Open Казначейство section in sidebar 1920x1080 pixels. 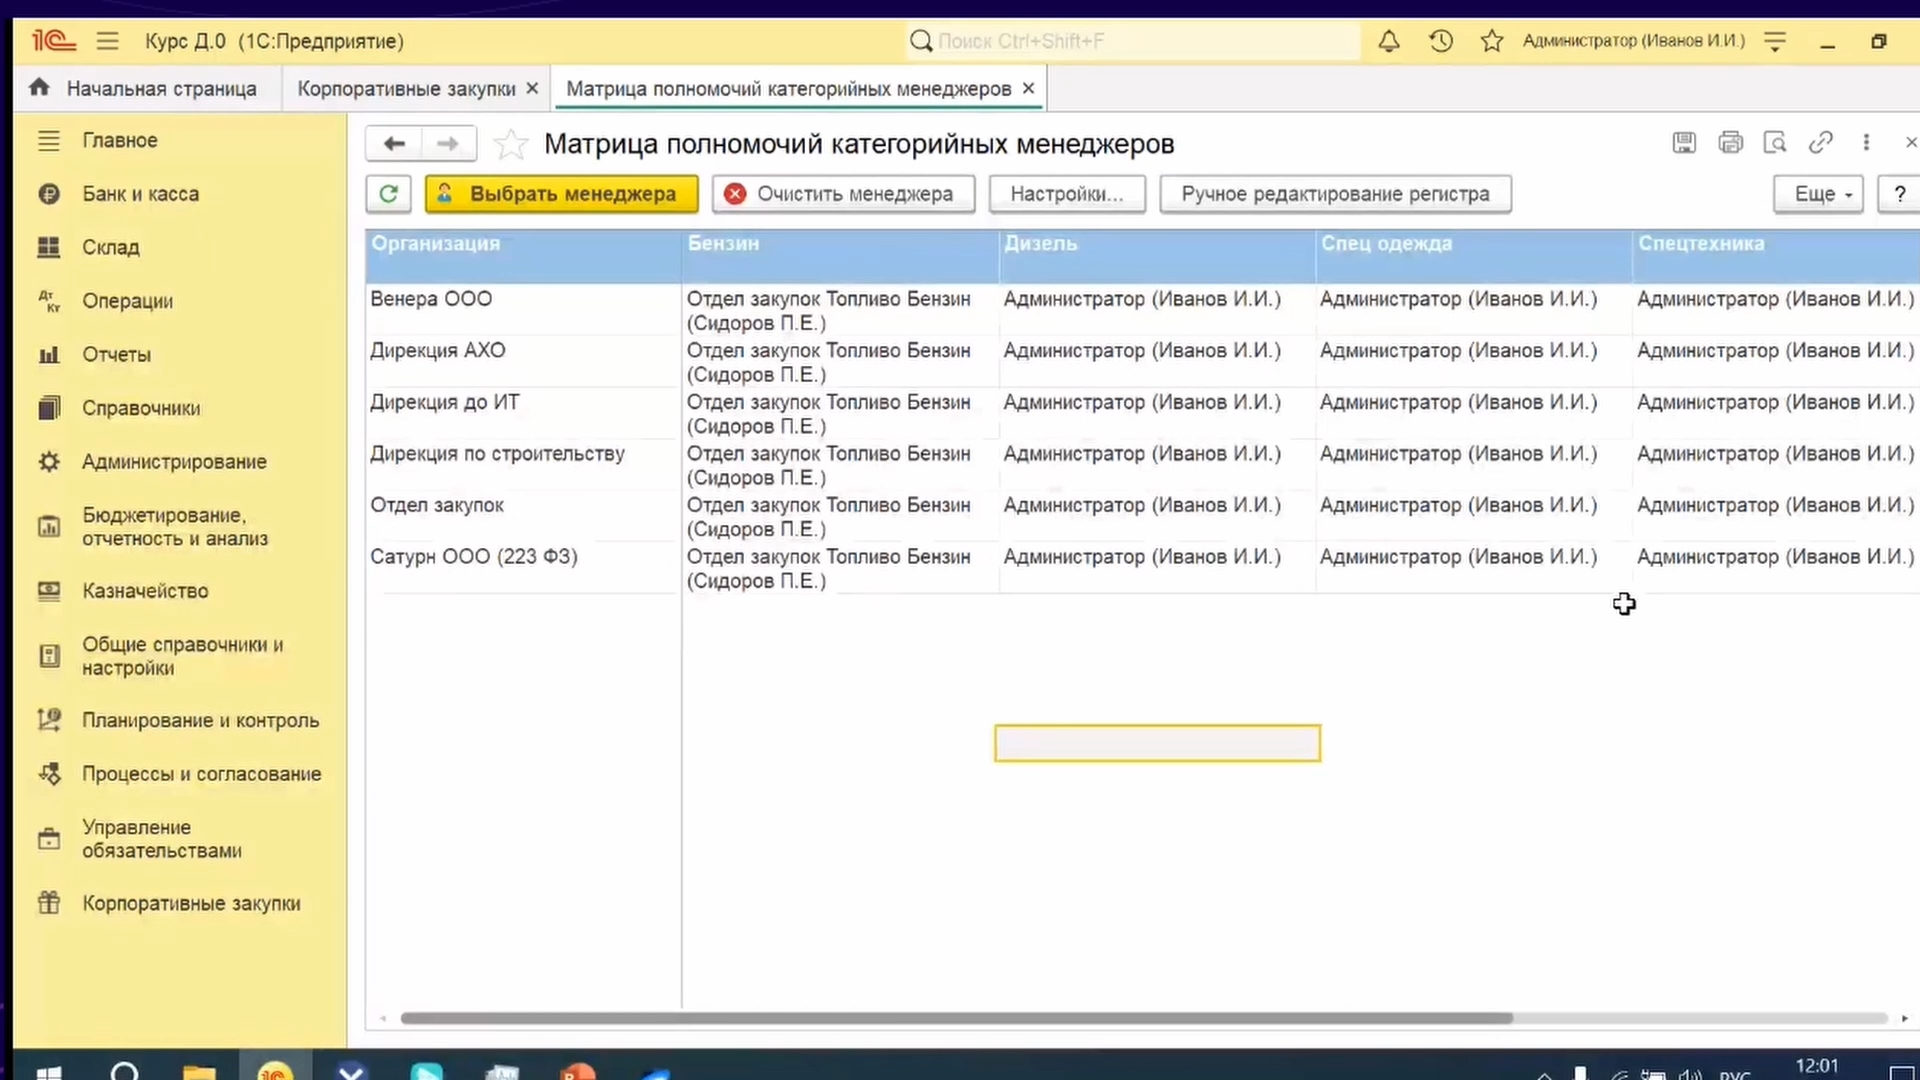tap(145, 591)
